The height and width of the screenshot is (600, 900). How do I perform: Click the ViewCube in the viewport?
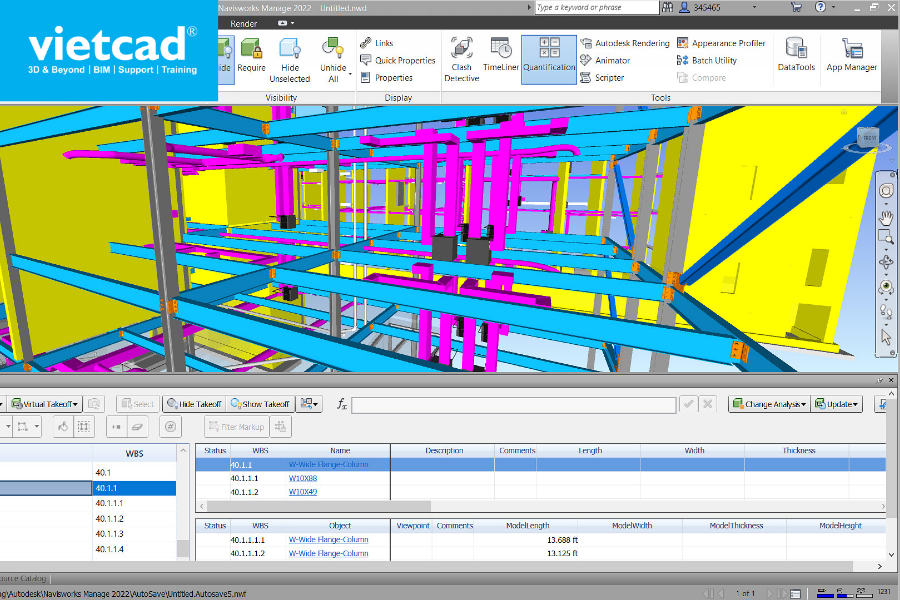tap(868, 140)
